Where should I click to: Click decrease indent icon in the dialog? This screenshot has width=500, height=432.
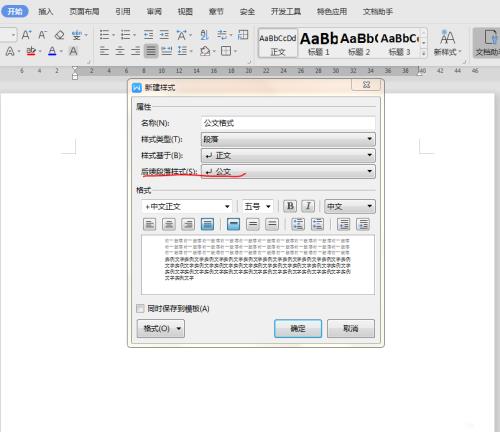click(343, 224)
